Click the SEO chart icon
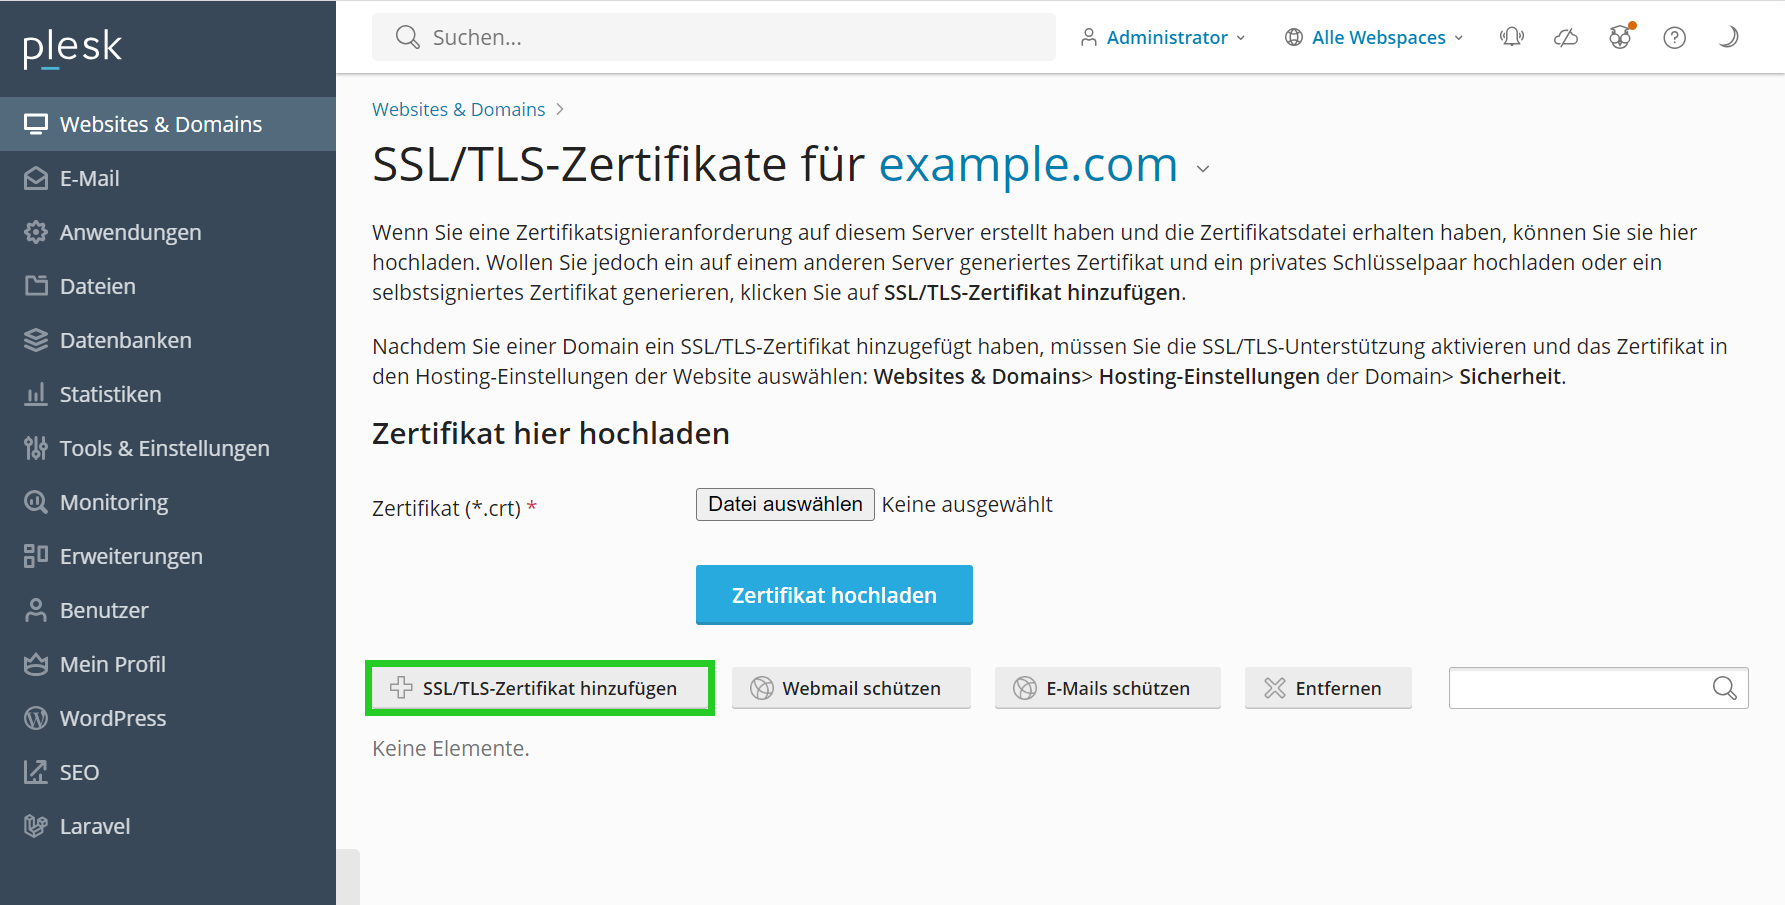The height and width of the screenshot is (905, 1785). tap(36, 772)
